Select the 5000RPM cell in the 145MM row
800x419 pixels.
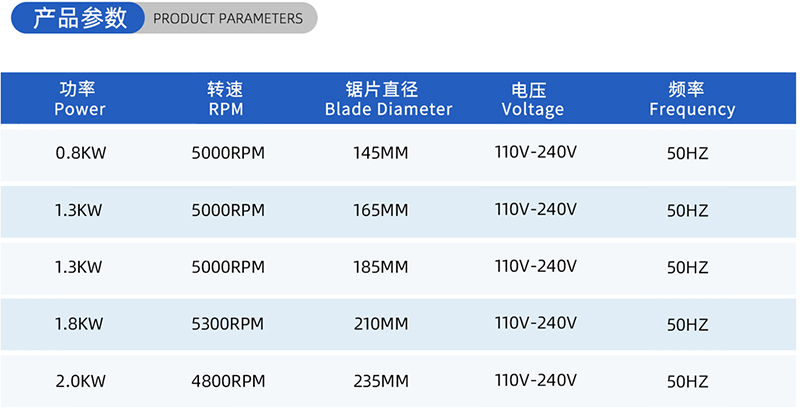(227, 154)
